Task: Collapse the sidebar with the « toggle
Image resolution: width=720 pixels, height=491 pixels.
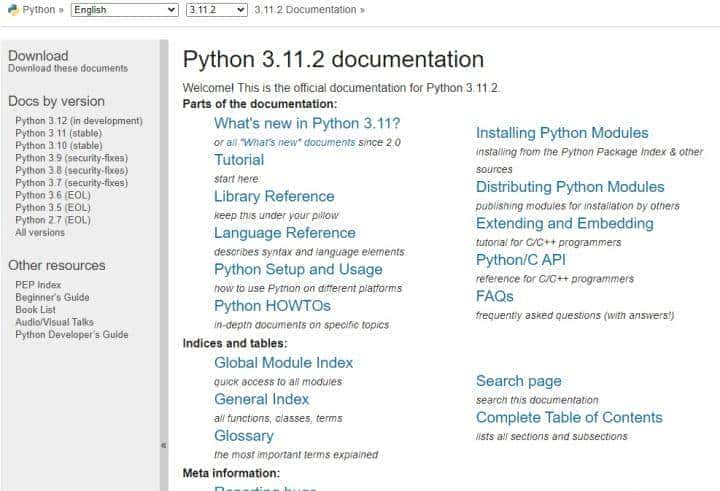Action: coord(164,445)
